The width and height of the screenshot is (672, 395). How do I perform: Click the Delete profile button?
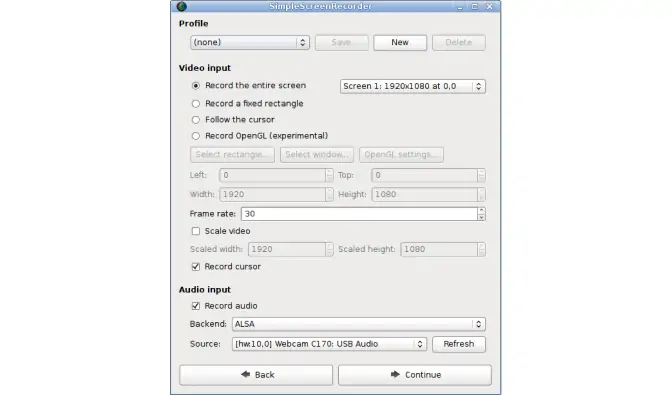coord(459,42)
